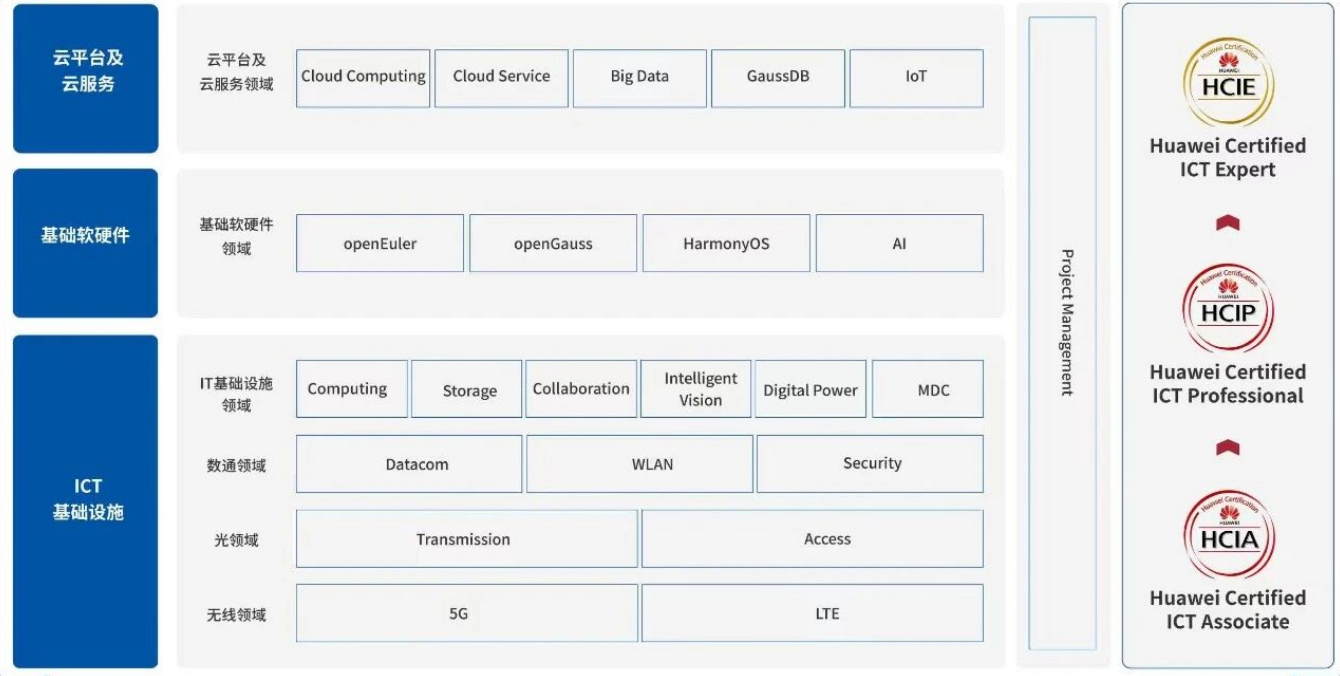
Task: Click the red arrow between HCIE and HCIP
Action: tap(1228, 222)
